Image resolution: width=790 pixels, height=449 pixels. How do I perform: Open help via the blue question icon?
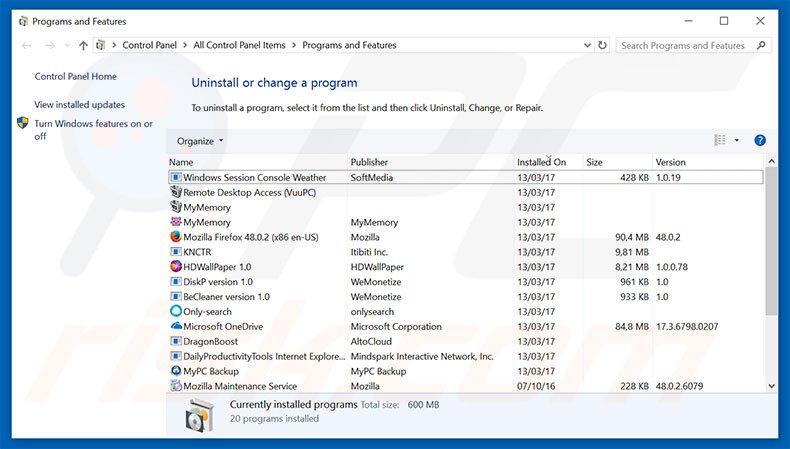(x=760, y=141)
